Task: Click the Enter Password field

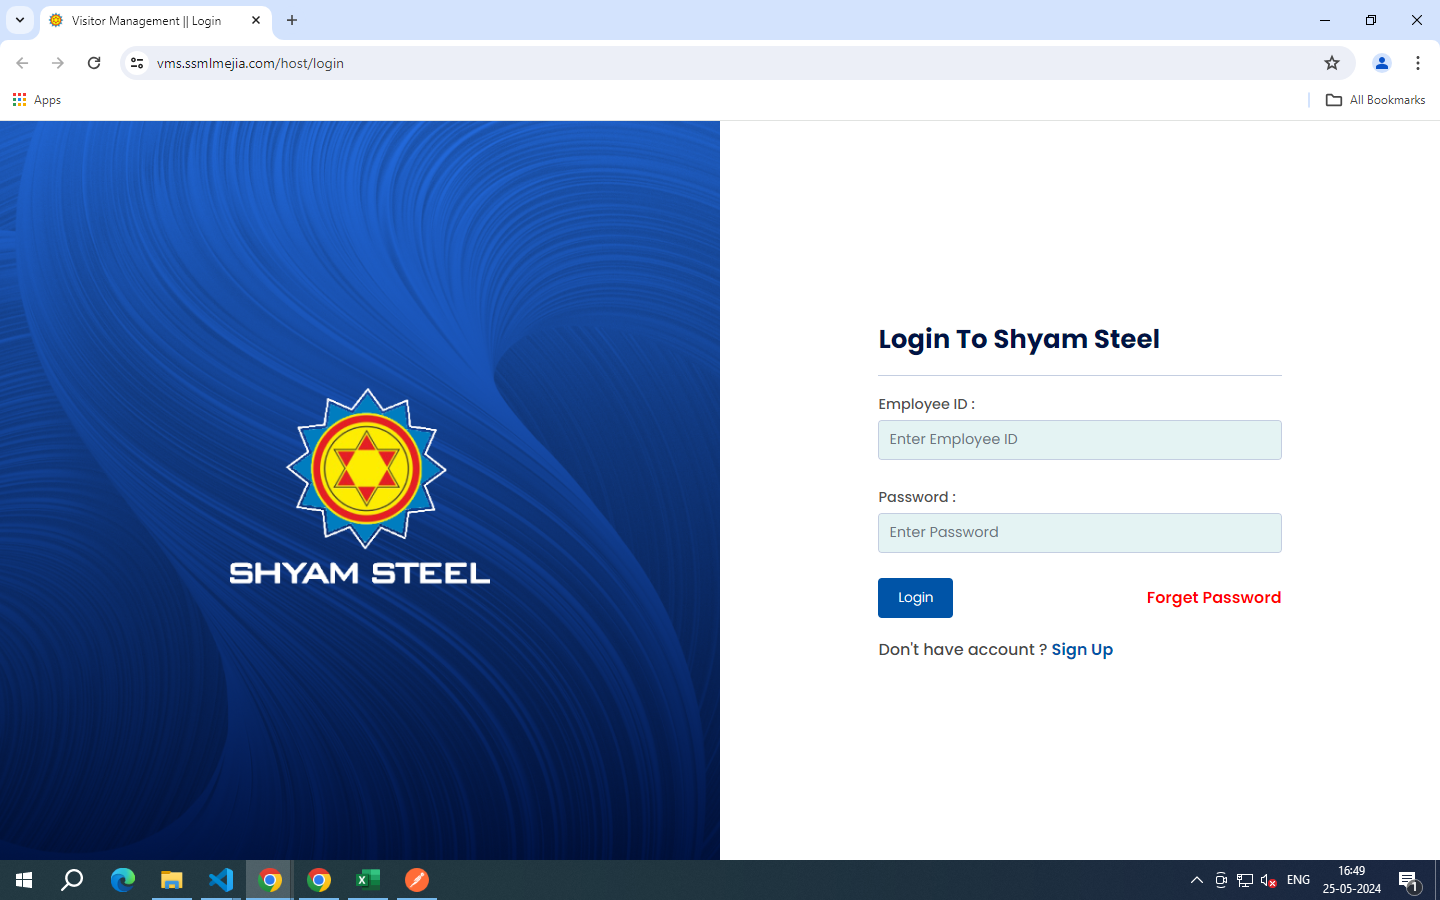Action: coord(1079,533)
